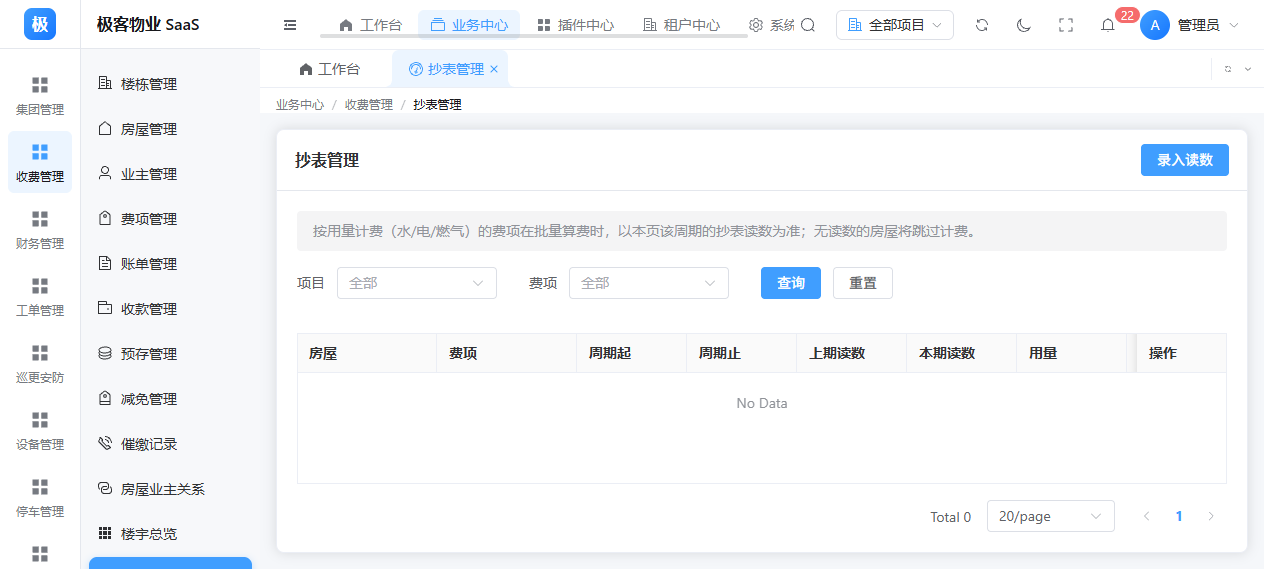1264x569 pixels.
Task: Open 20/page page size dropdown
Action: [x=1051, y=516]
